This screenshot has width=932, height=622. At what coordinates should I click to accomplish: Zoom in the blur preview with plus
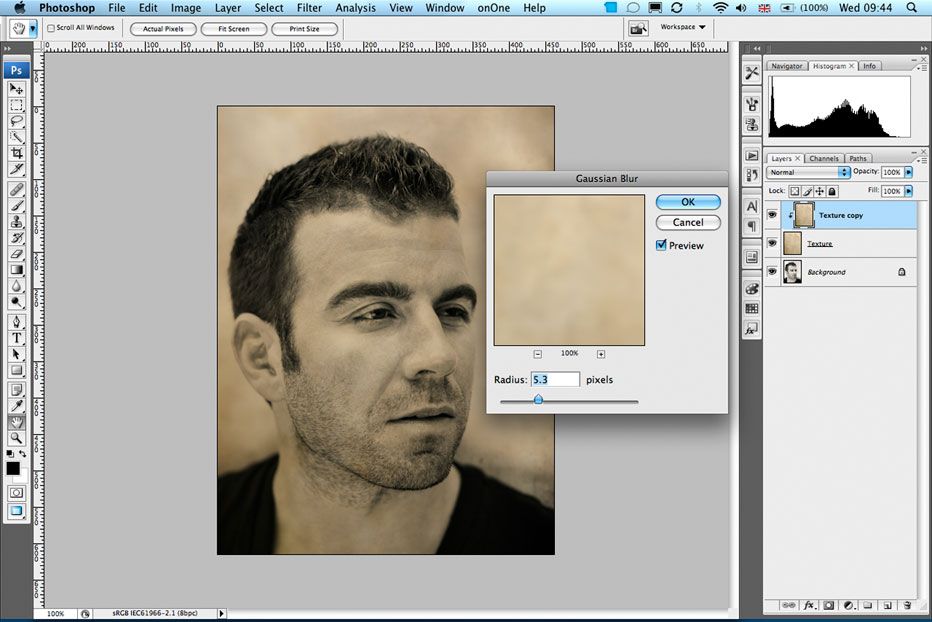[x=601, y=354]
